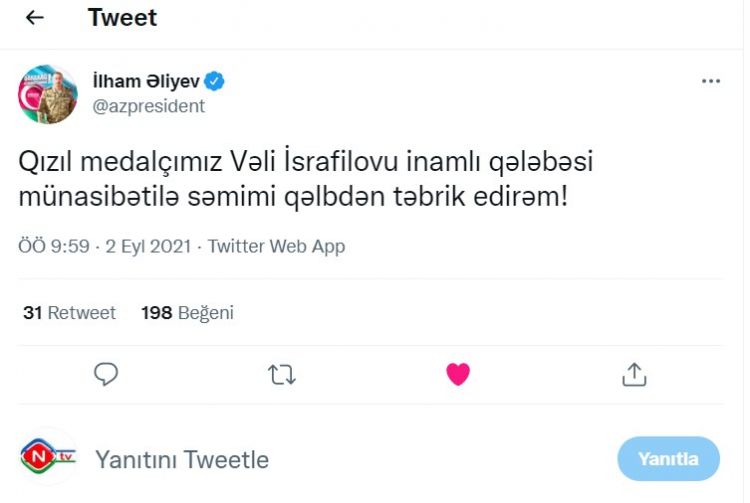View the 31 Retweet list
The width and height of the screenshot is (750, 503).
point(69,313)
